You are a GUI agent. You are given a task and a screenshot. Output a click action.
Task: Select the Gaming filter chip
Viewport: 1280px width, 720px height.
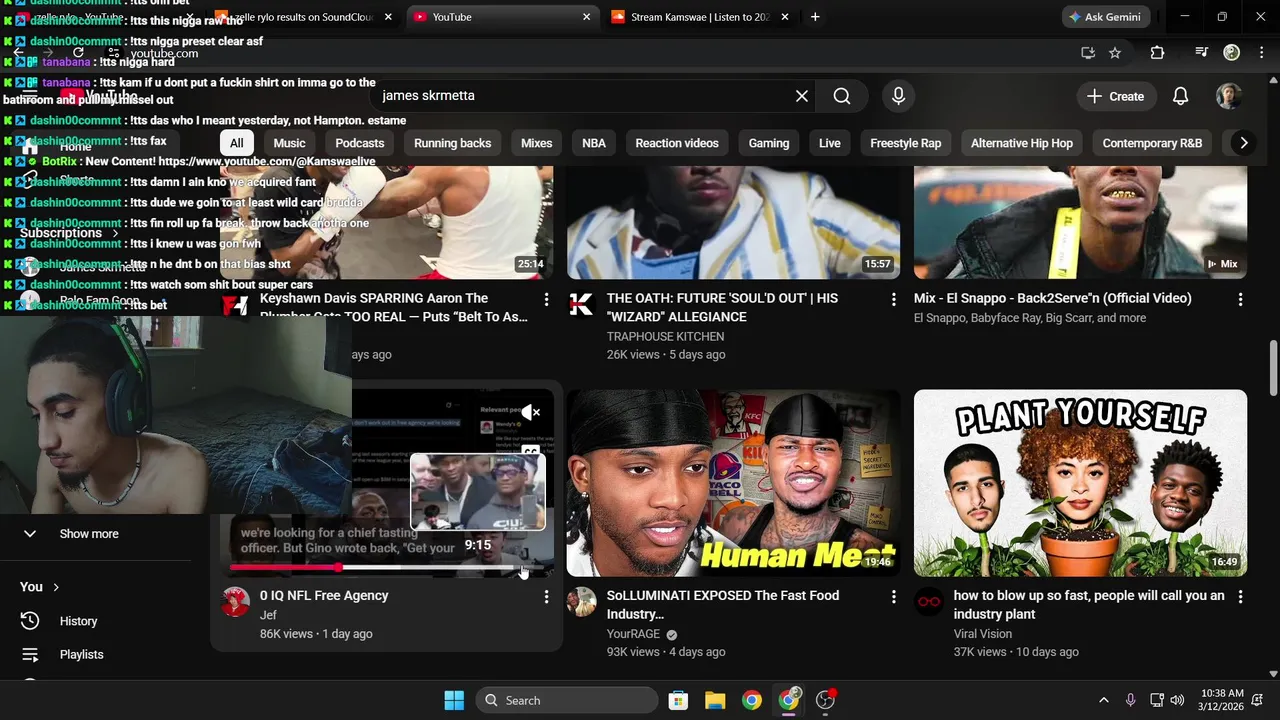(769, 143)
